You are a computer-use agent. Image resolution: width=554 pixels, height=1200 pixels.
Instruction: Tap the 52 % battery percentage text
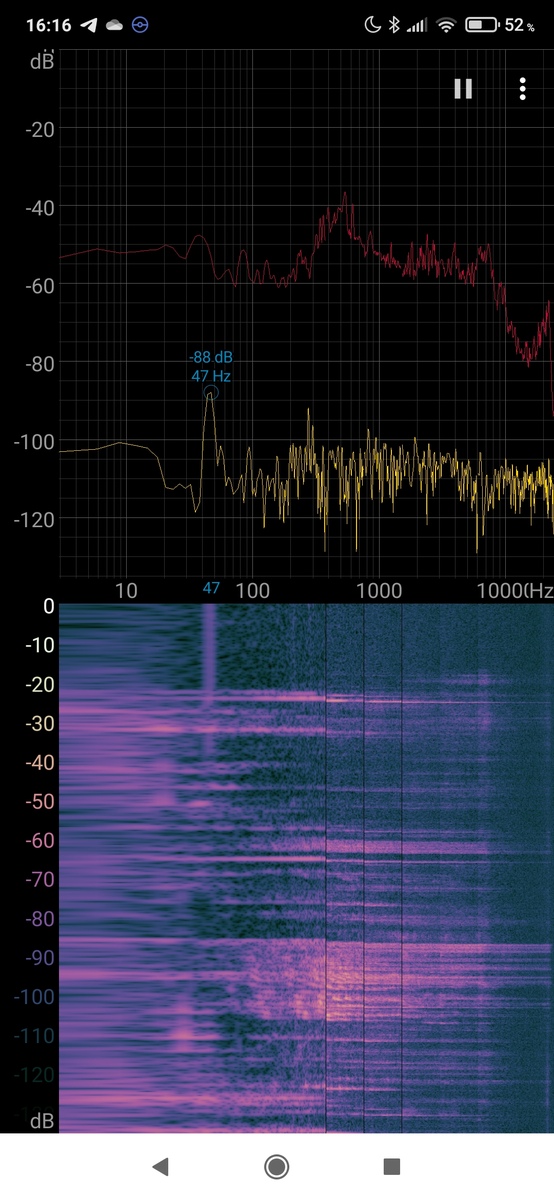click(520, 25)
